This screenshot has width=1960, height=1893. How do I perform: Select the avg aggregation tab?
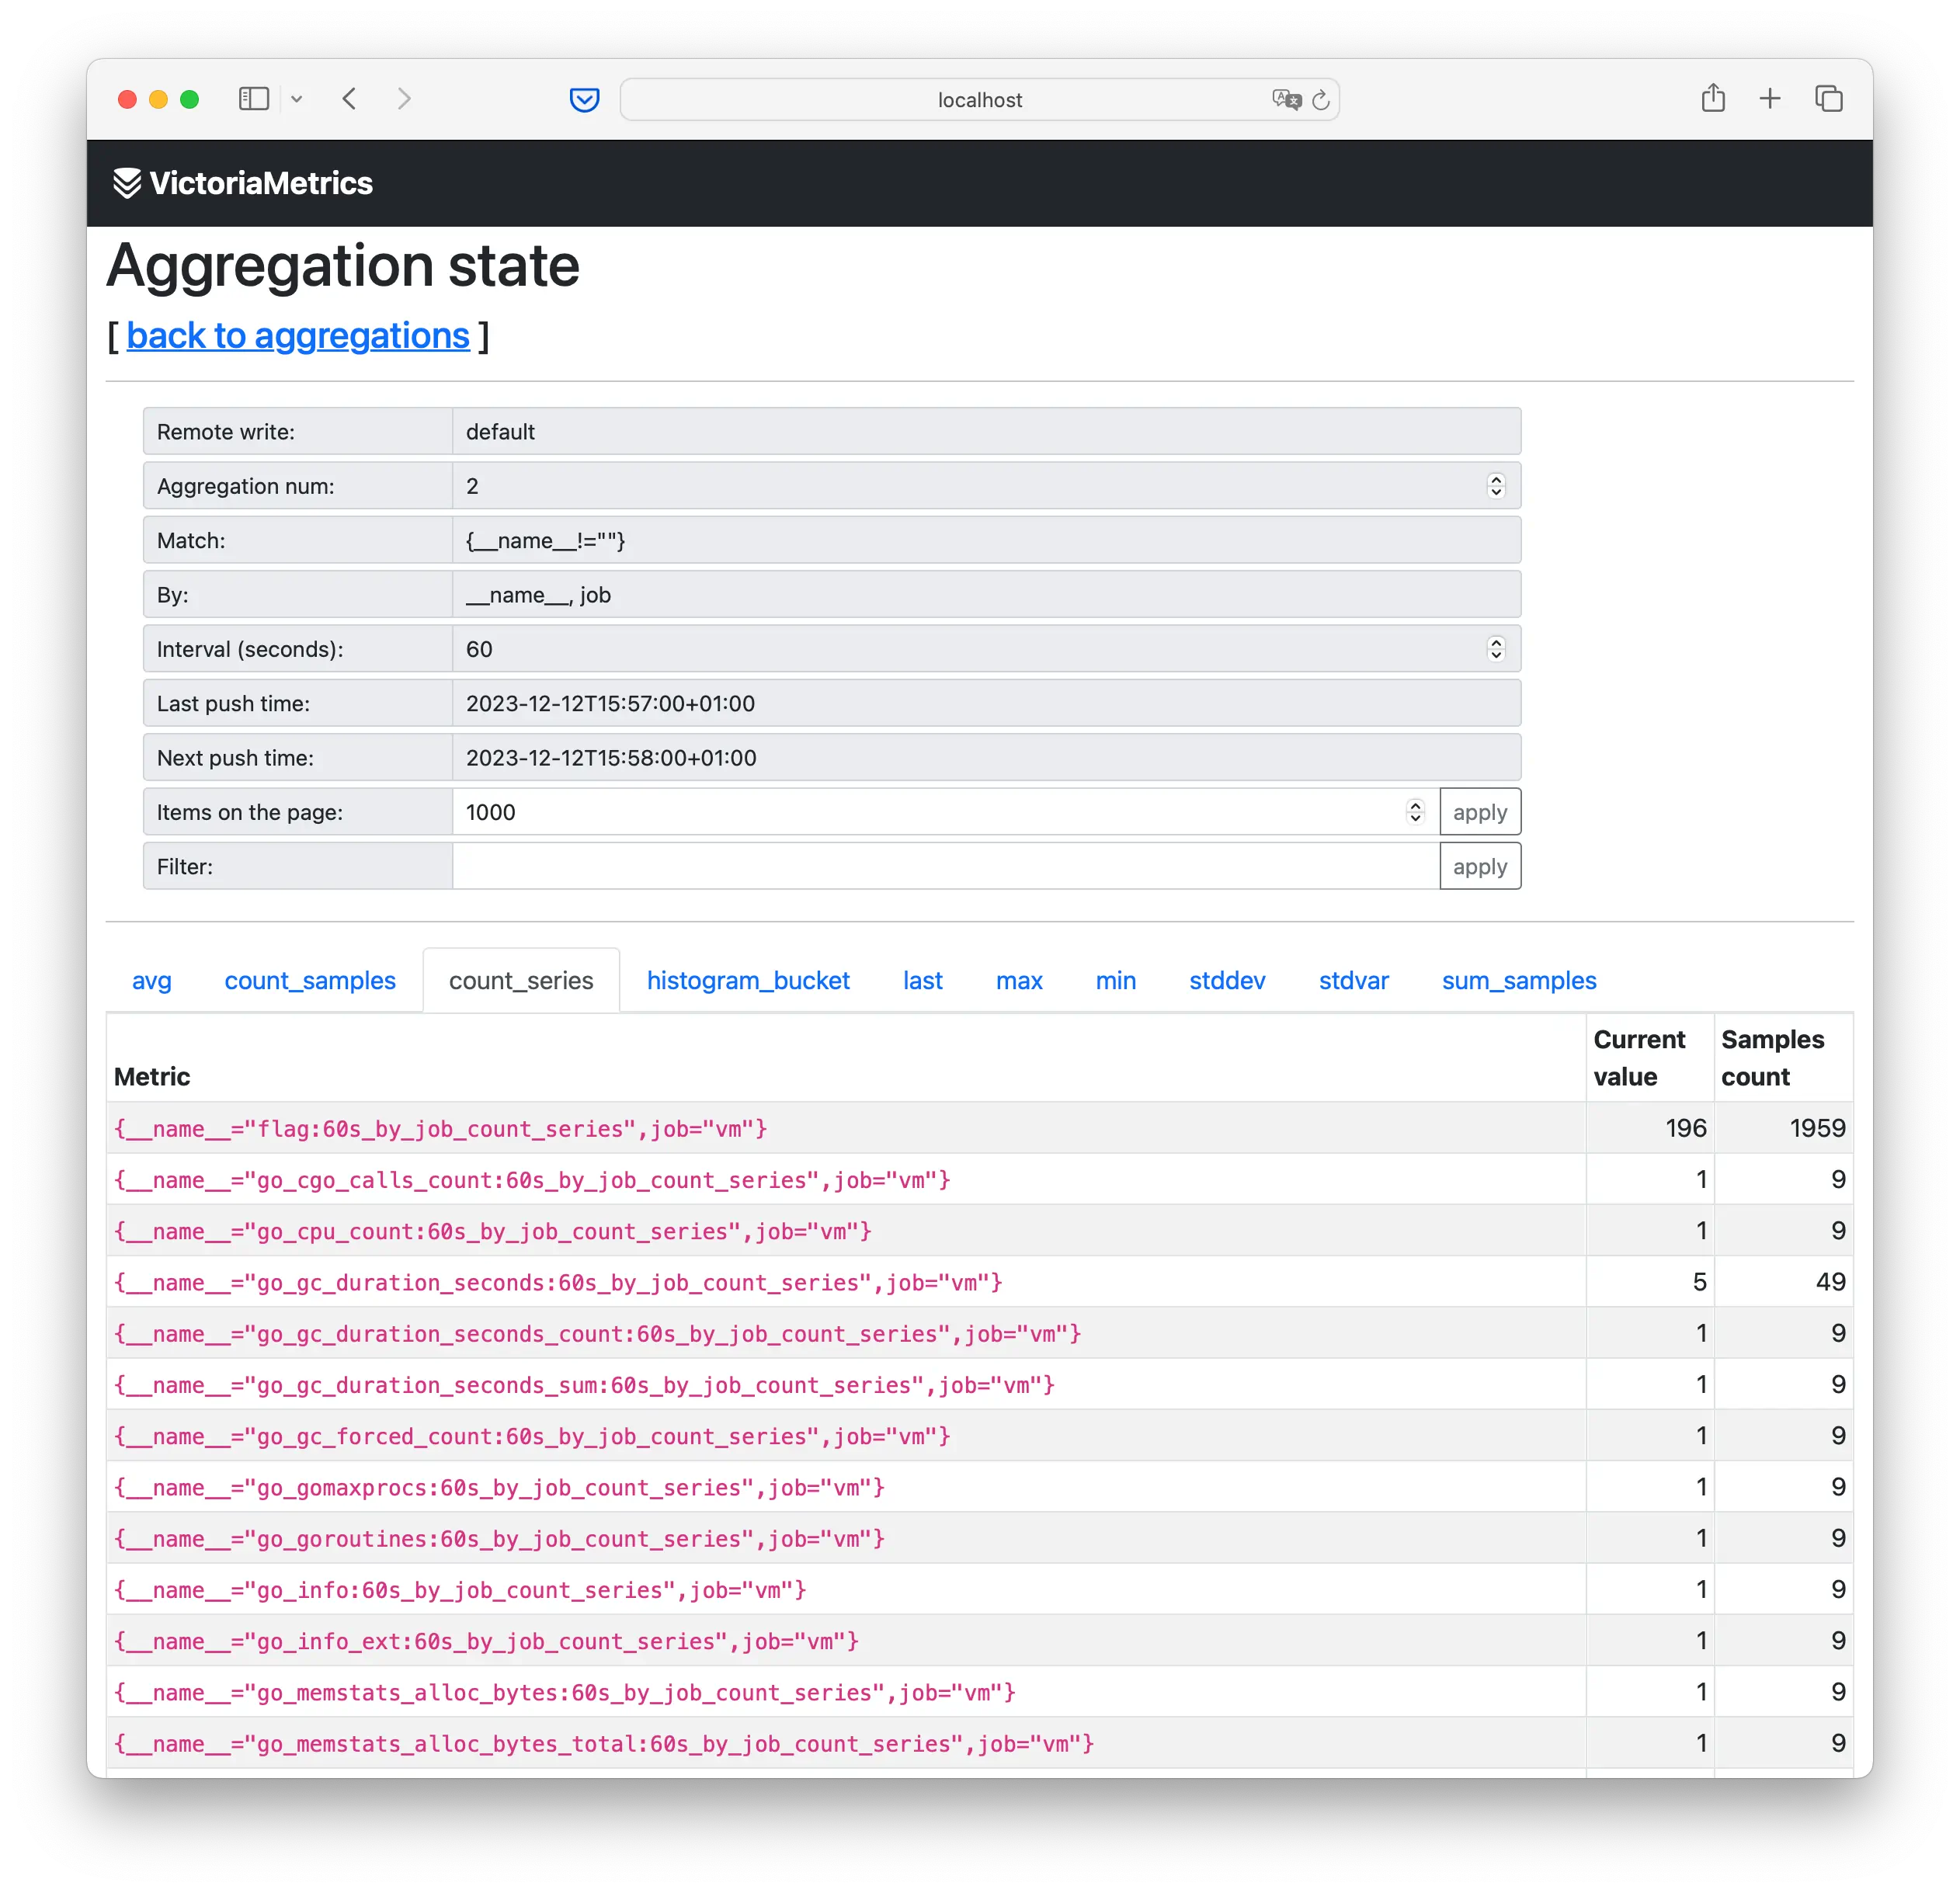point(151,980)
